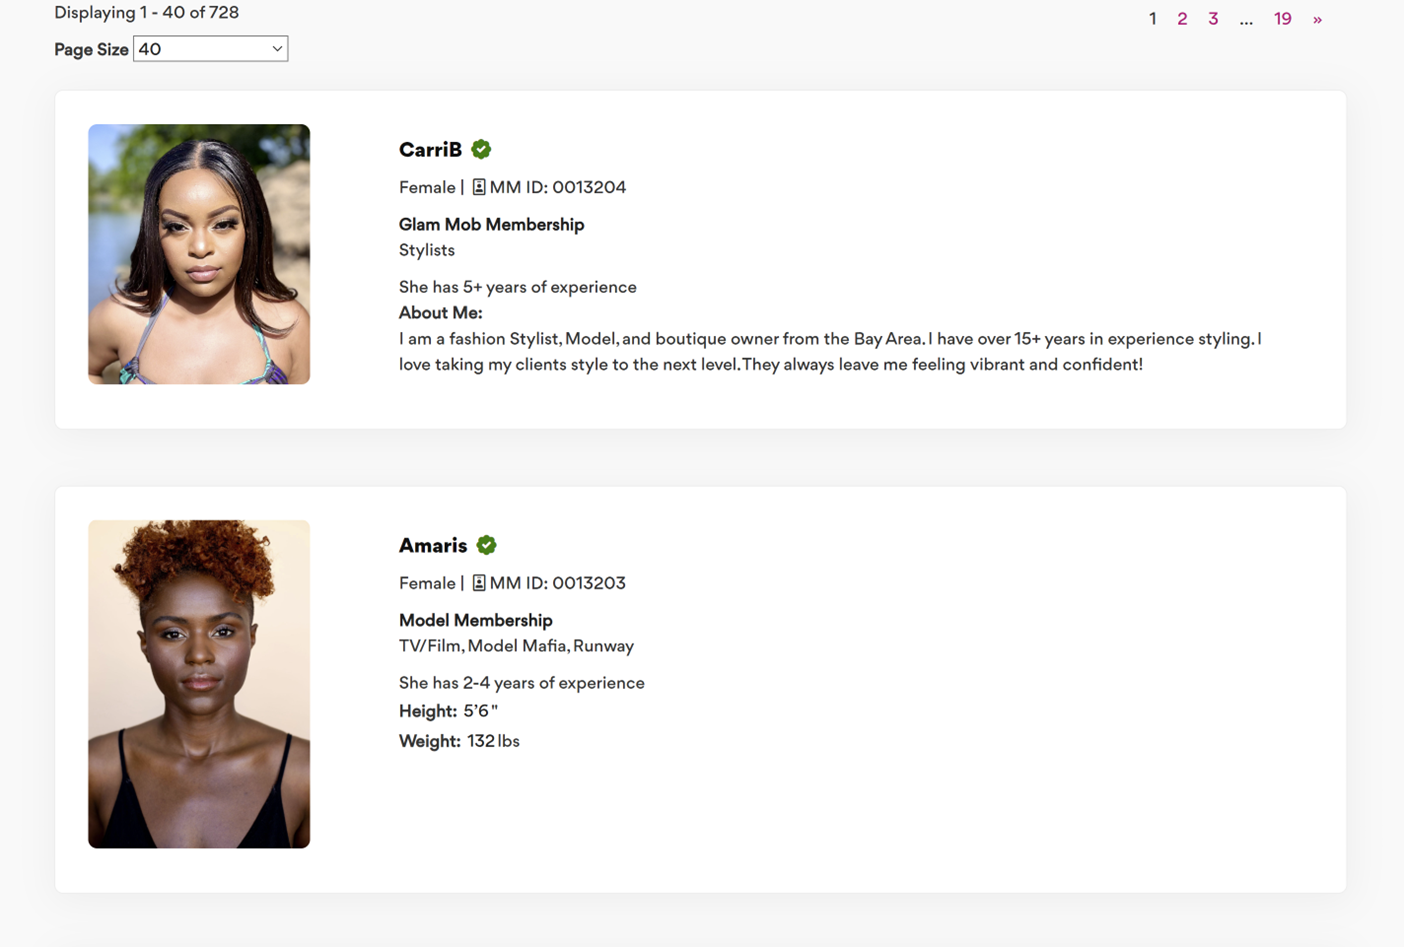1404x947 pixels.
Task: Click Glam Mob Membership heading
Action: tap(491, 224)
